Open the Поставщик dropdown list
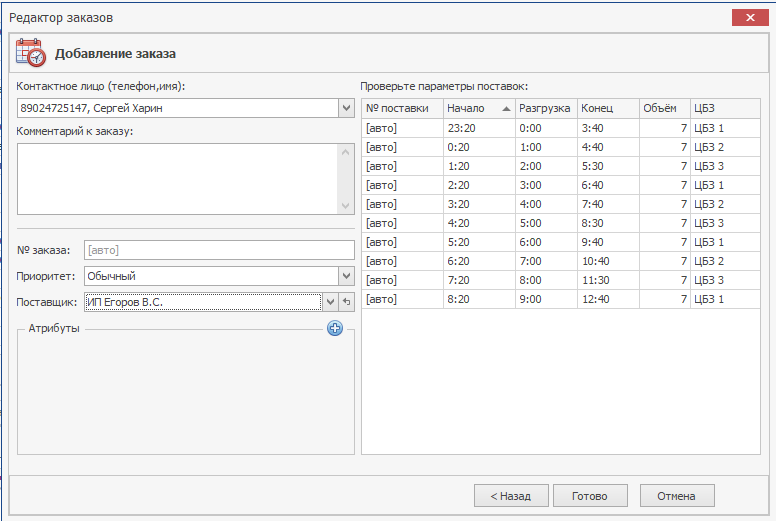776x521 pixels. [330, 301]
